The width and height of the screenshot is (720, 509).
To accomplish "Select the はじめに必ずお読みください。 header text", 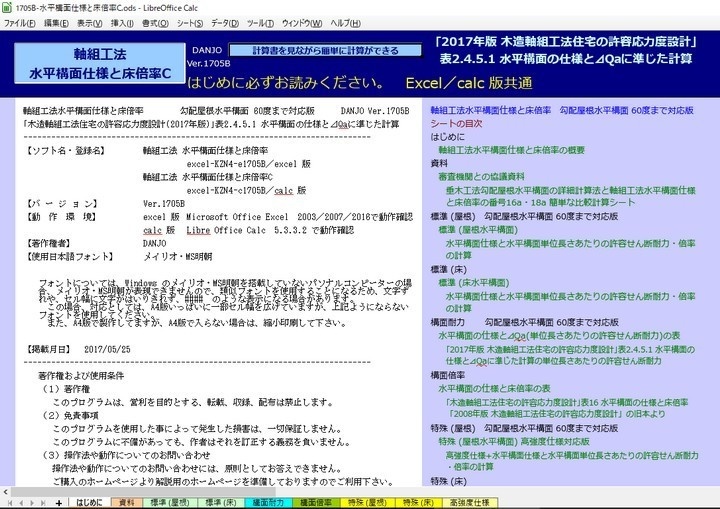I will pos(287,83).
